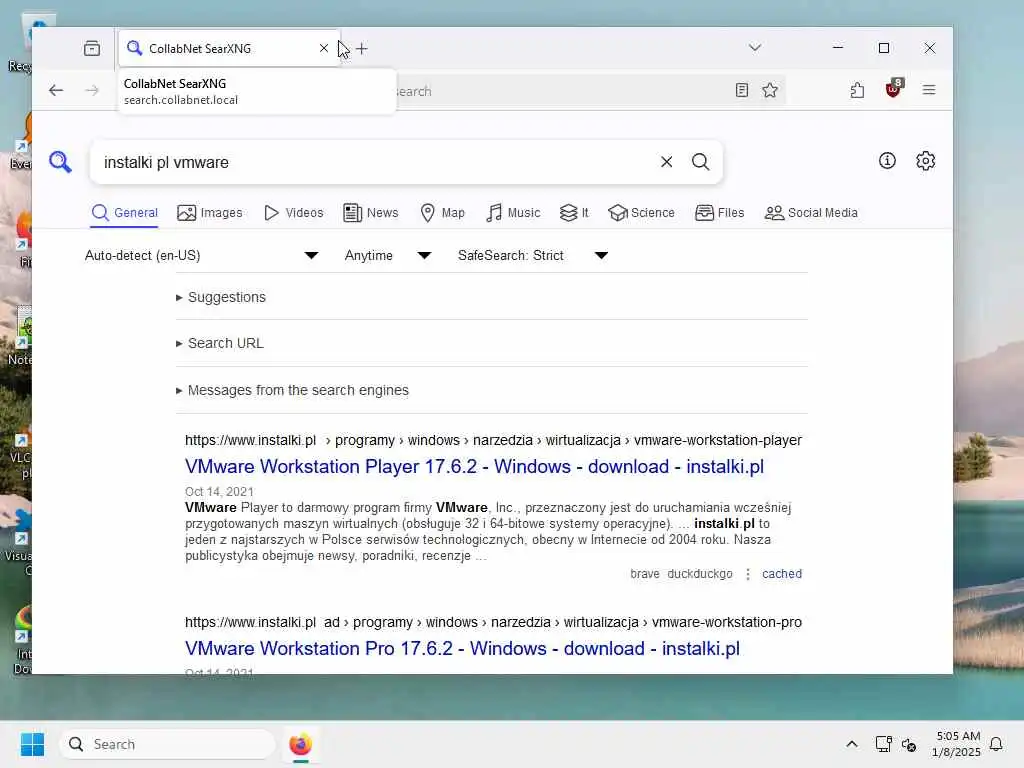
Task: Click the SearXNG magnifier logo
Action: 60,161
